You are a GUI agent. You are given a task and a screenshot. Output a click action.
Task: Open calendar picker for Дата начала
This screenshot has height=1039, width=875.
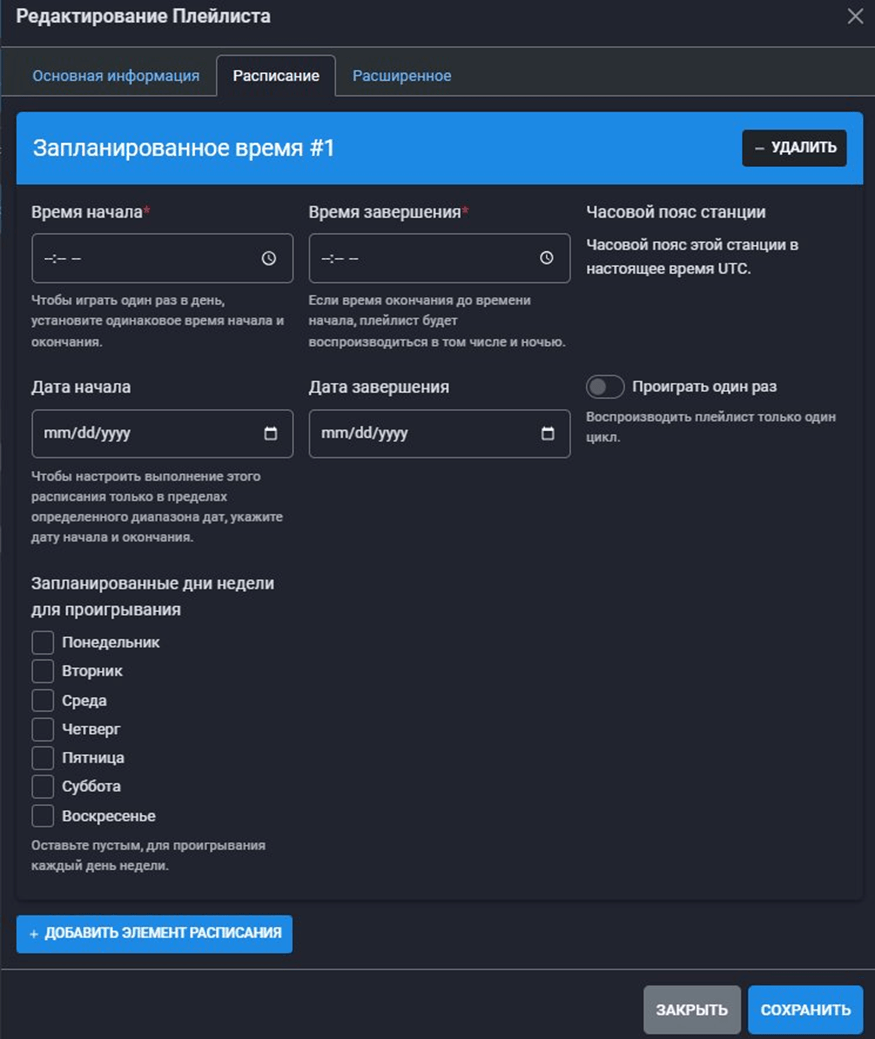click(270, 434)
